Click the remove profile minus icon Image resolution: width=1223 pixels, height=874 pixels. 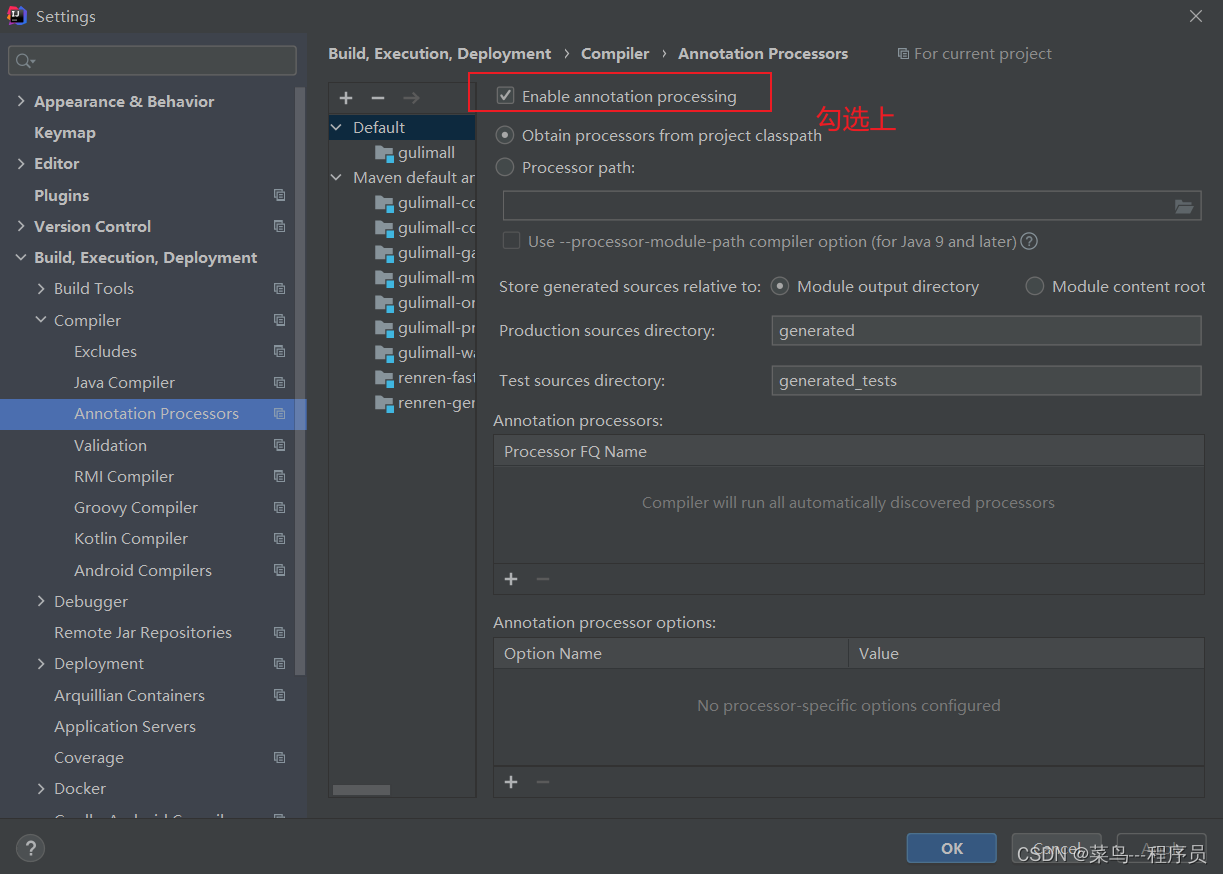tap(378, 98)
